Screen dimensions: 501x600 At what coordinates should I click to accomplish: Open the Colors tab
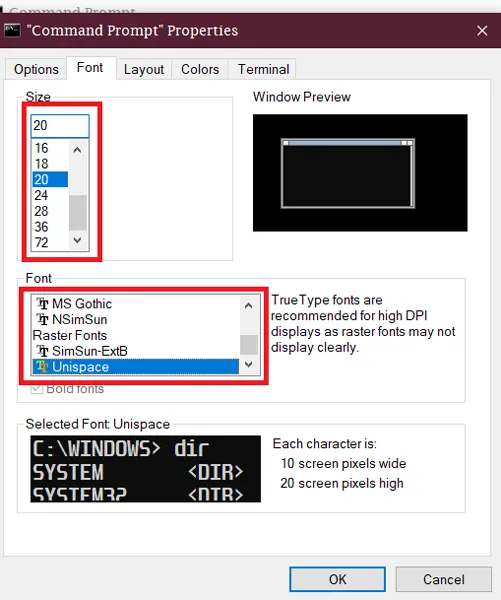click(200, 69)
